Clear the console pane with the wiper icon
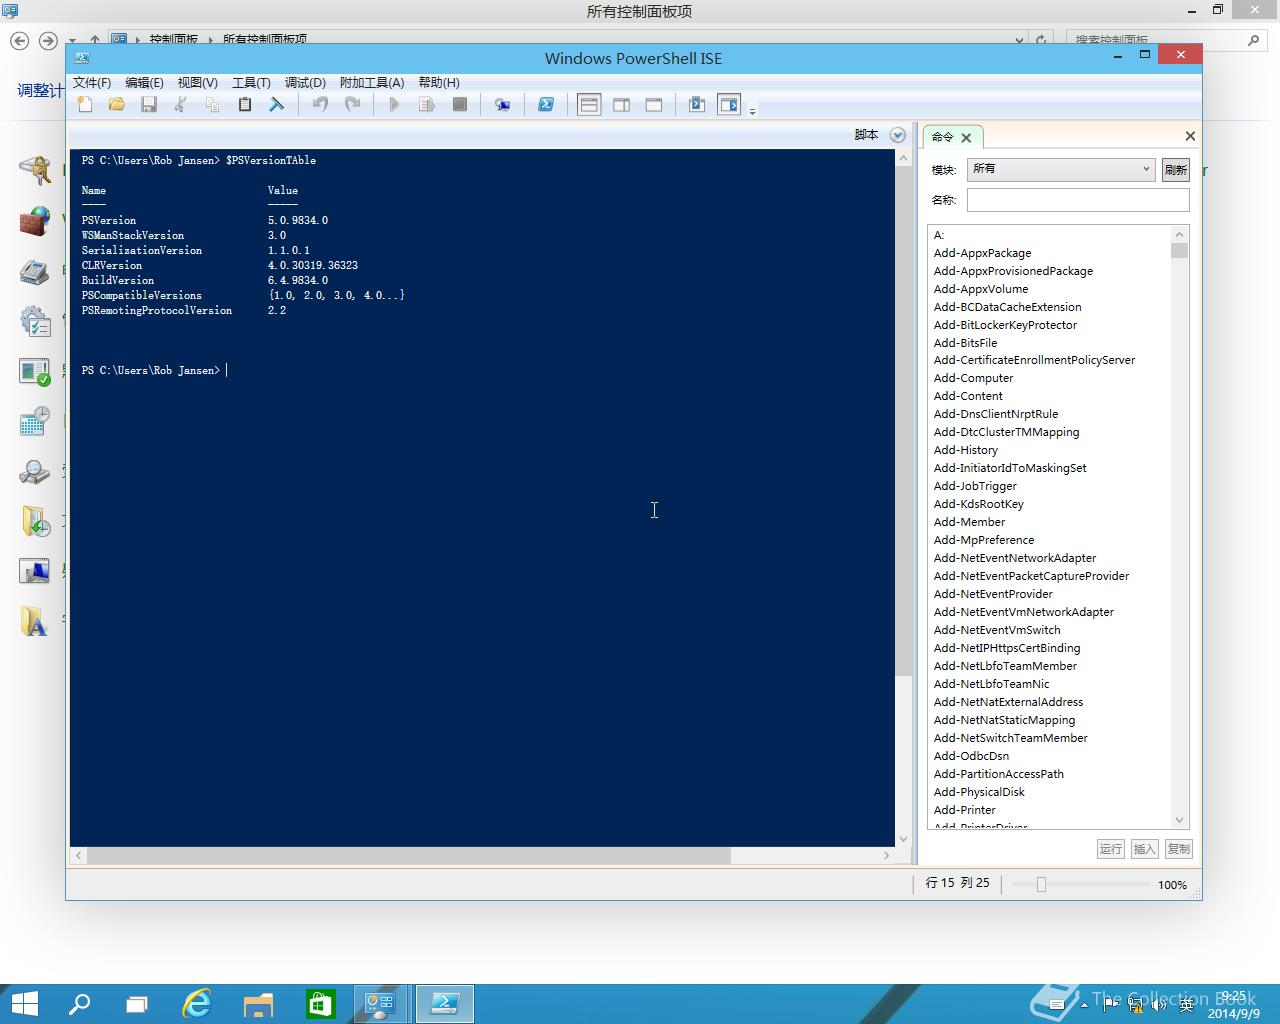The image size is (1280, 1024). tap(276, 104)
